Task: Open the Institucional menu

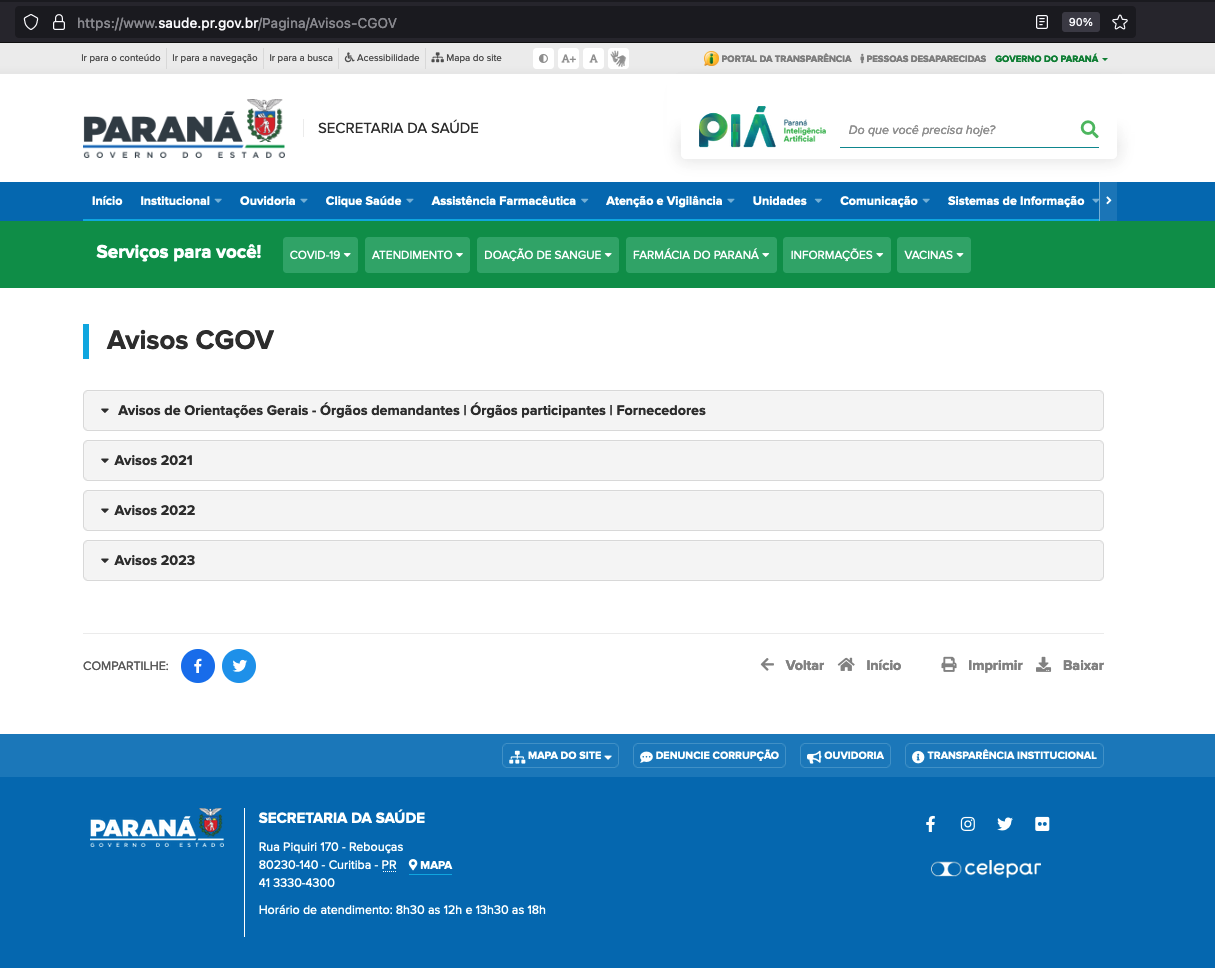Action: 181,201
